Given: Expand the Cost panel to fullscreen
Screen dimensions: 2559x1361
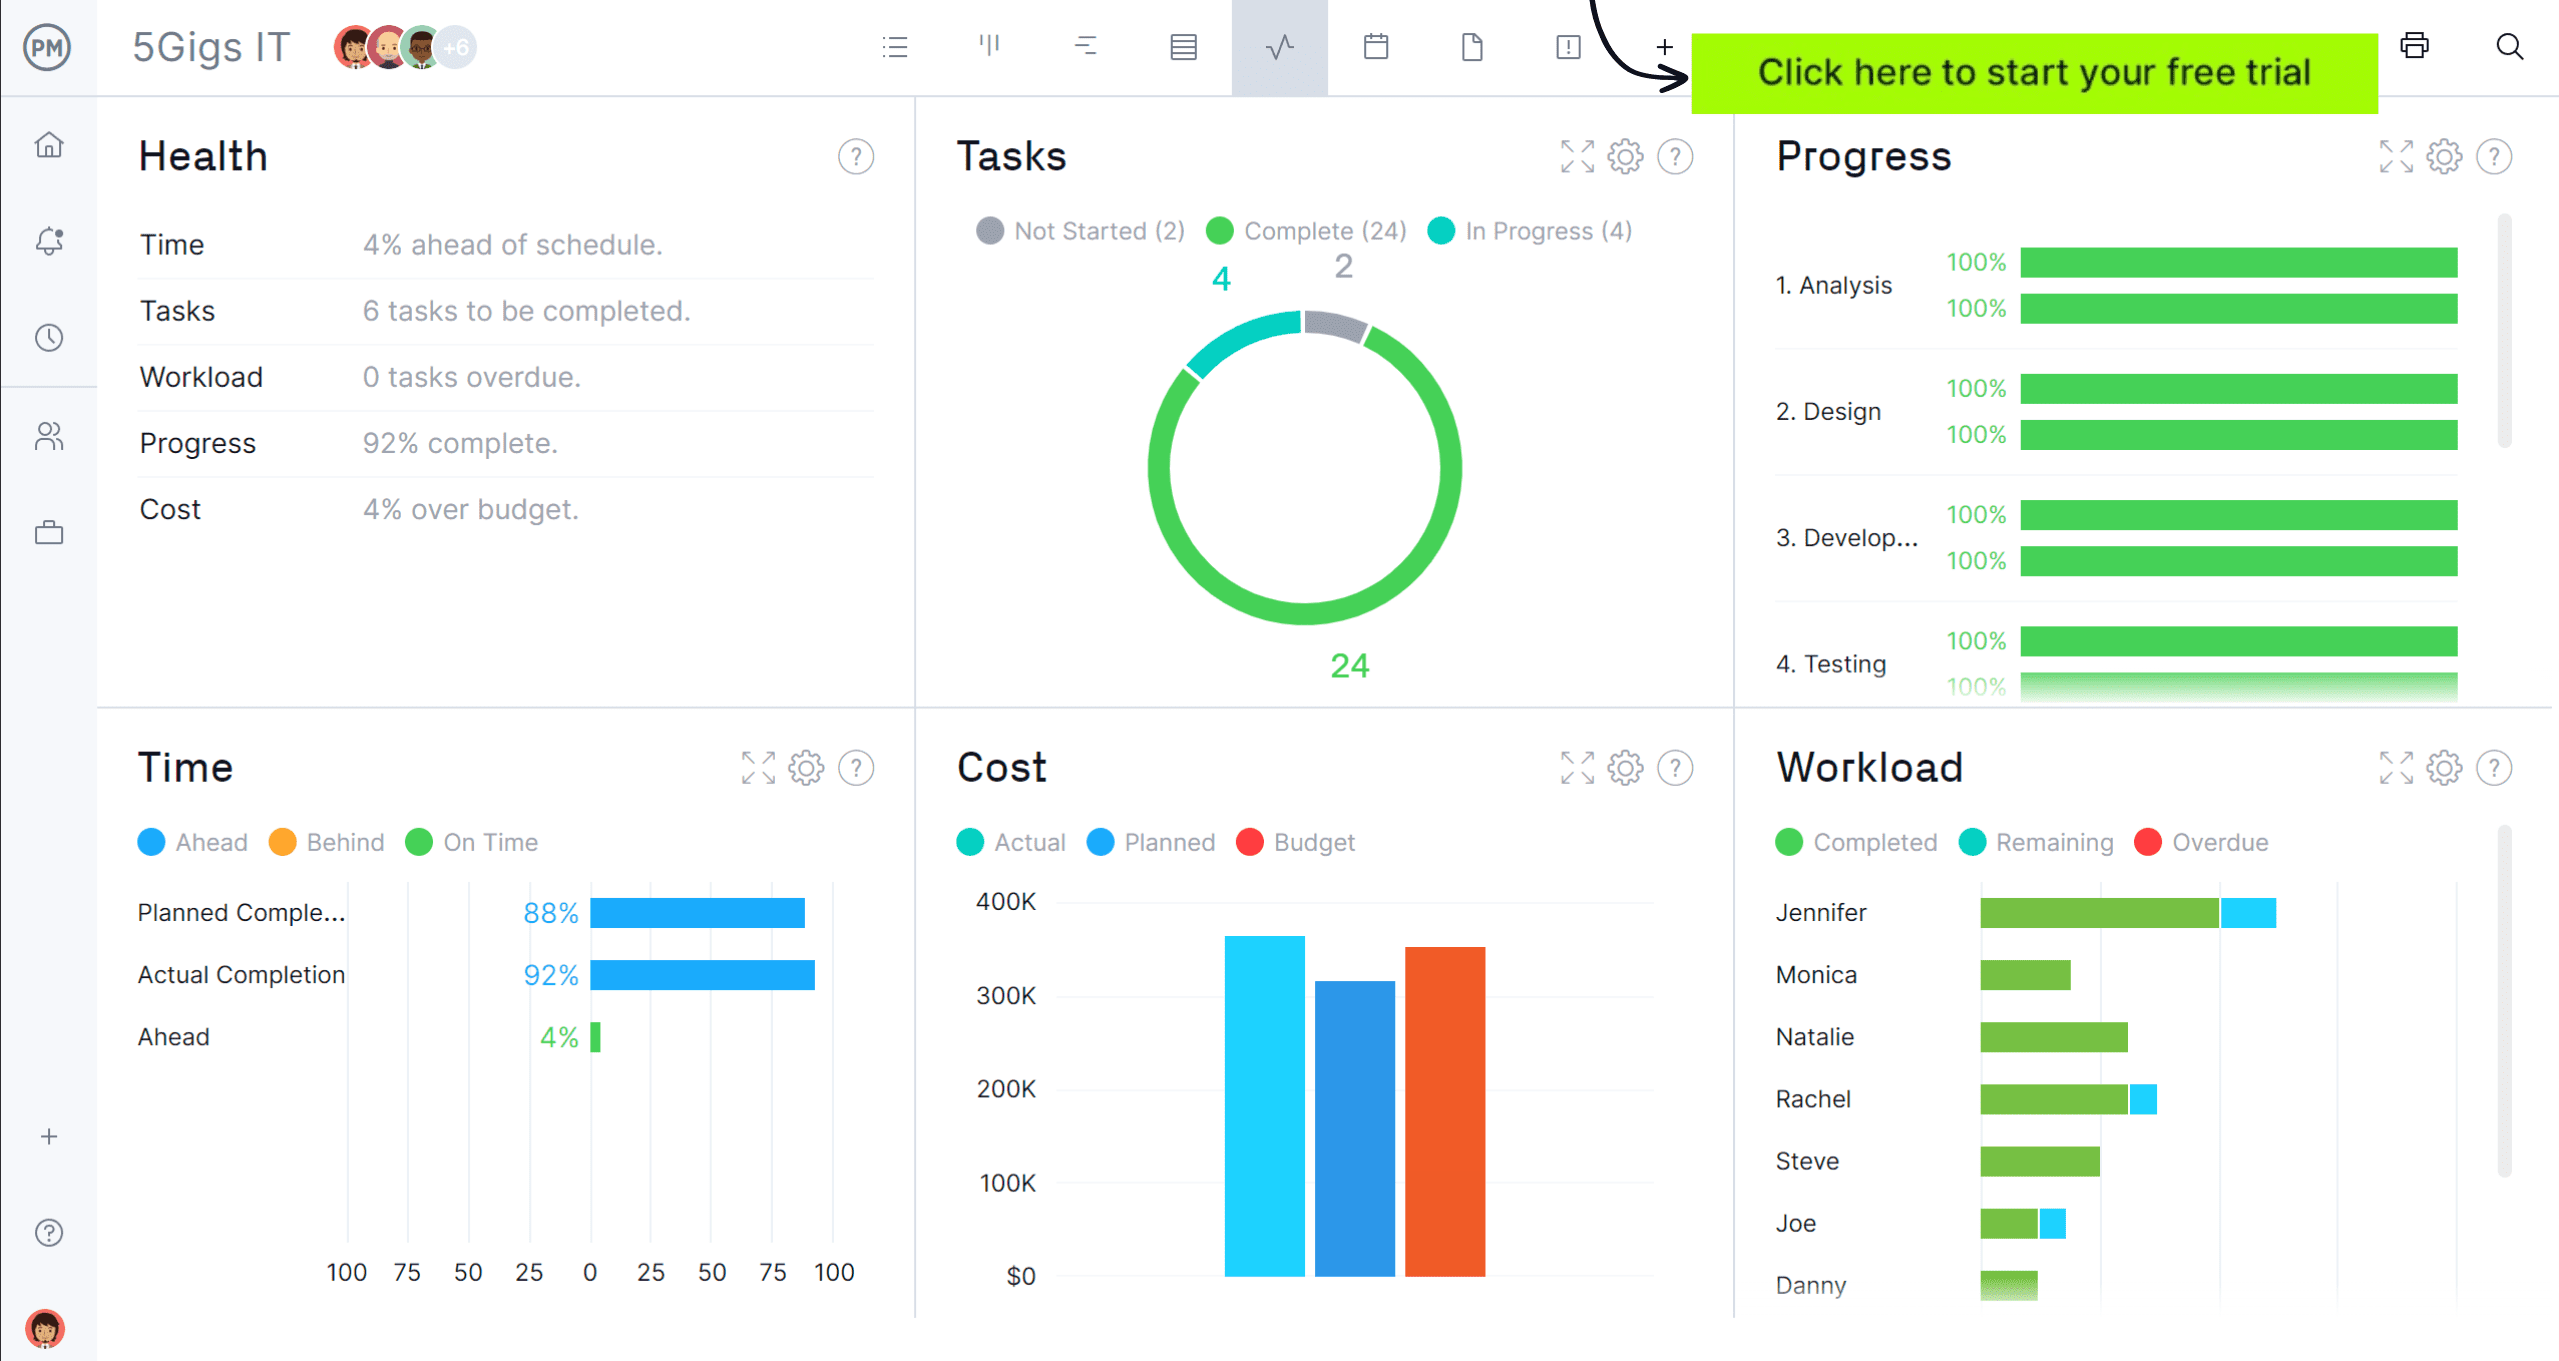Looking at the screenshot, I should [x=1576, y=767].
